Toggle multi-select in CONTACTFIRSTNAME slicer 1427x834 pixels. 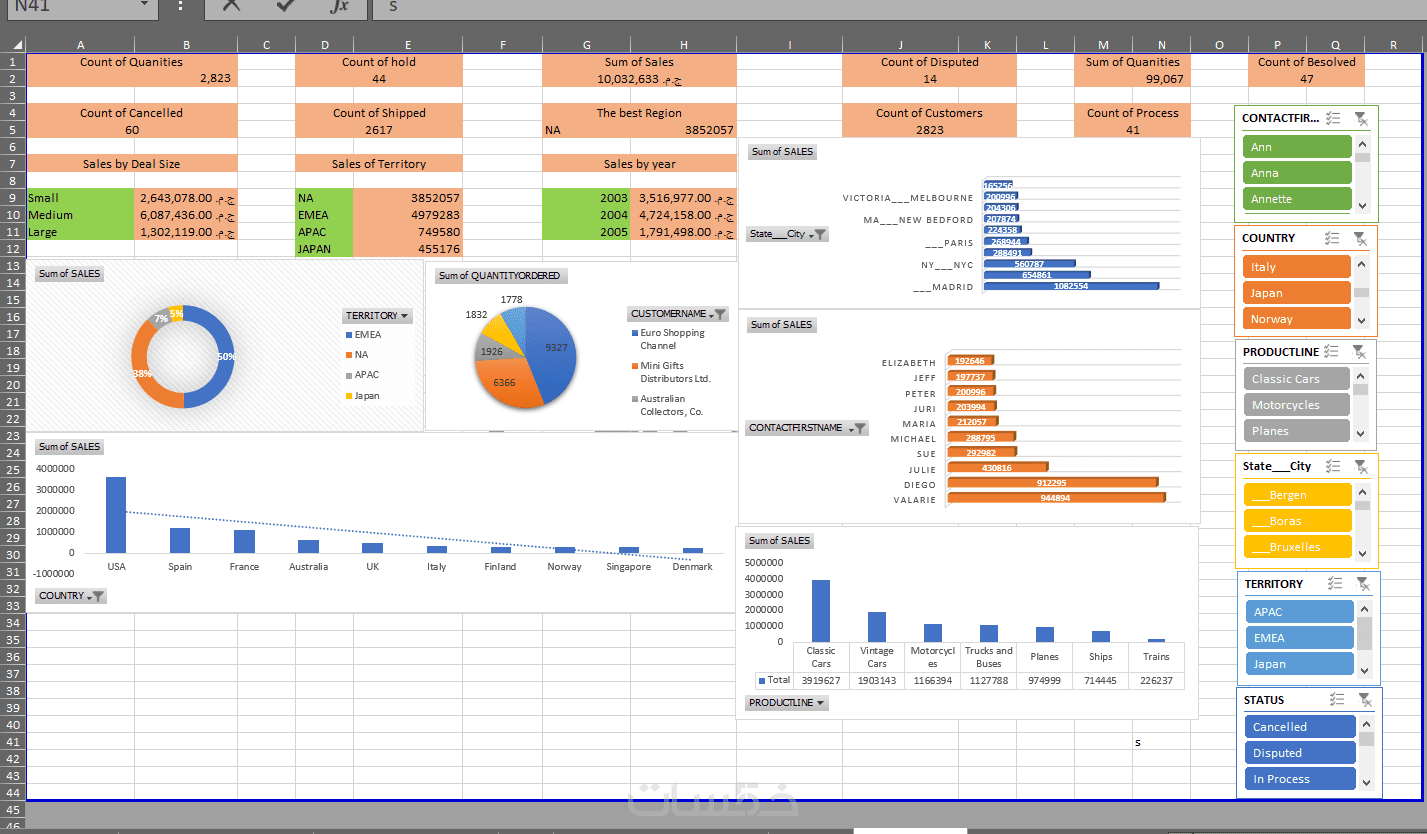(x=1333, y=118)
